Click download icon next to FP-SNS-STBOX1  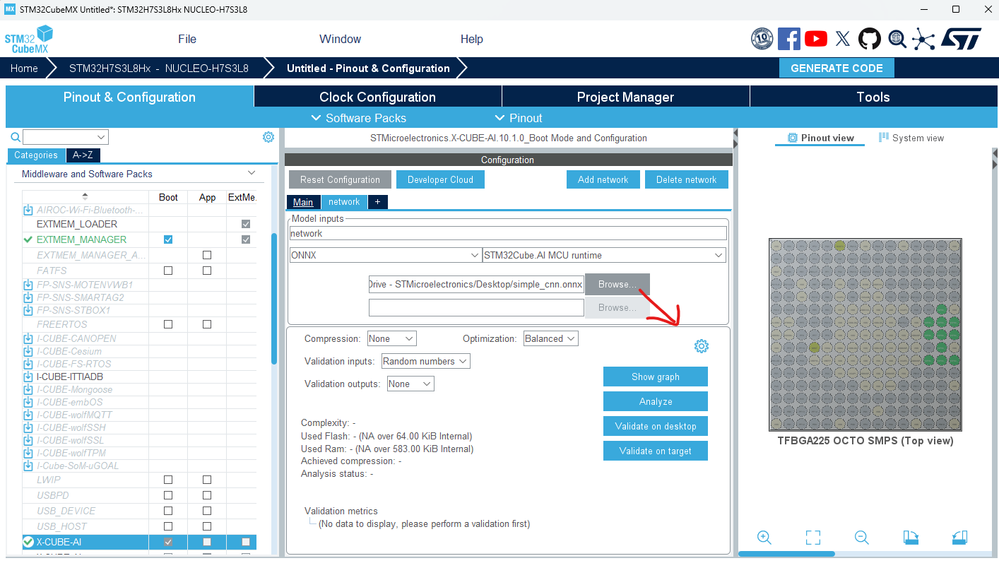(x=28, y=310)
